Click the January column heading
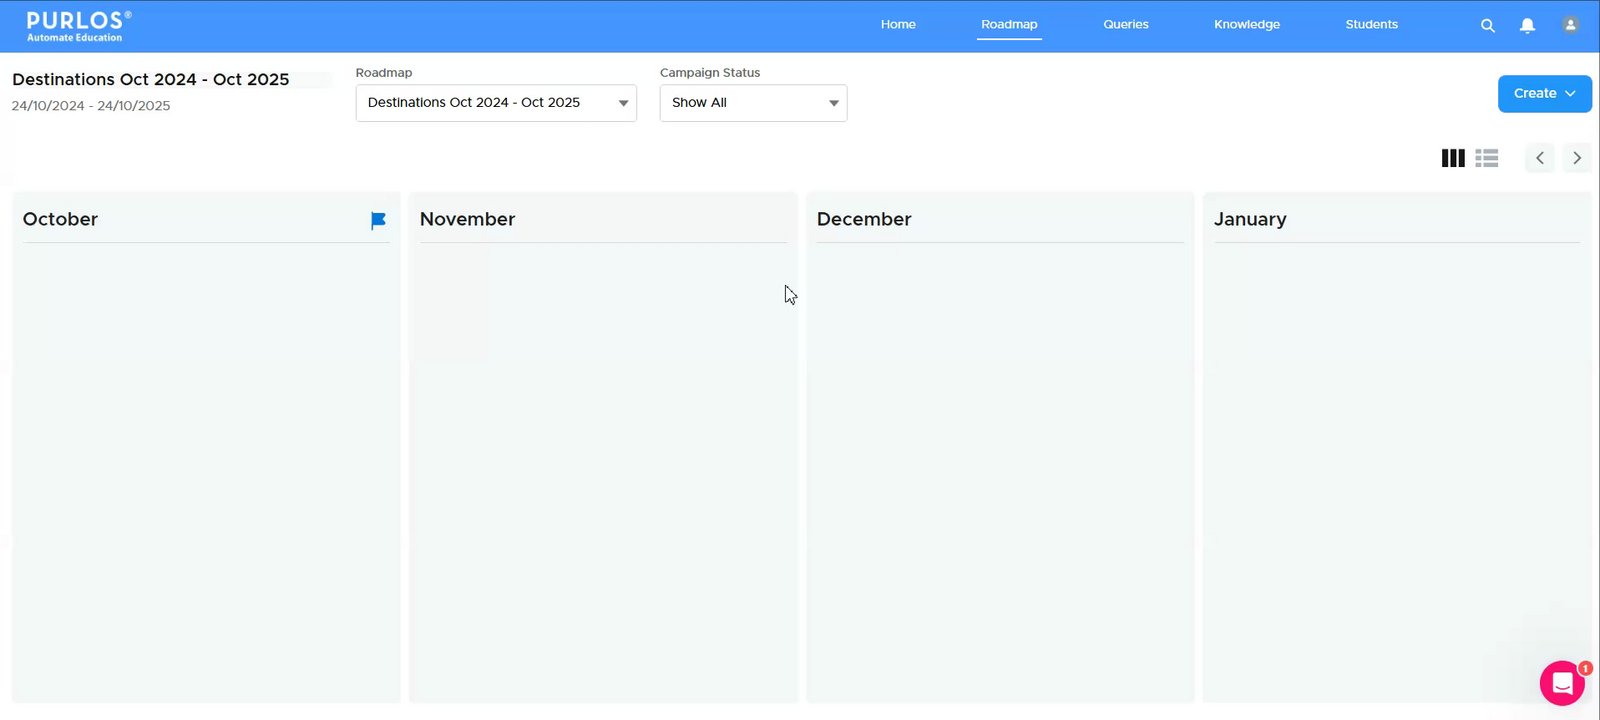The width and height of the screenshot is (1600, 720). point(1250,220)
